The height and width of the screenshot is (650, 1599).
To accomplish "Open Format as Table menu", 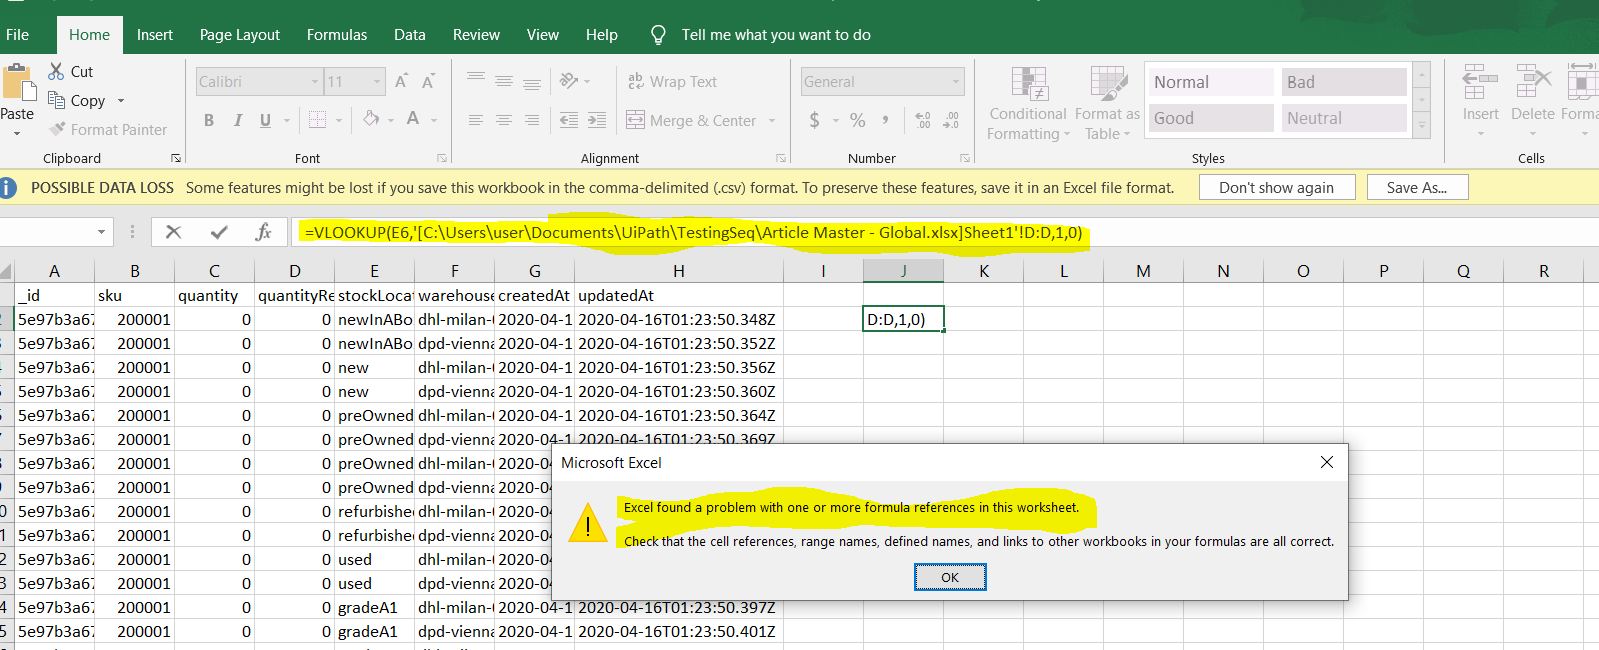I will click(1107, 103).
